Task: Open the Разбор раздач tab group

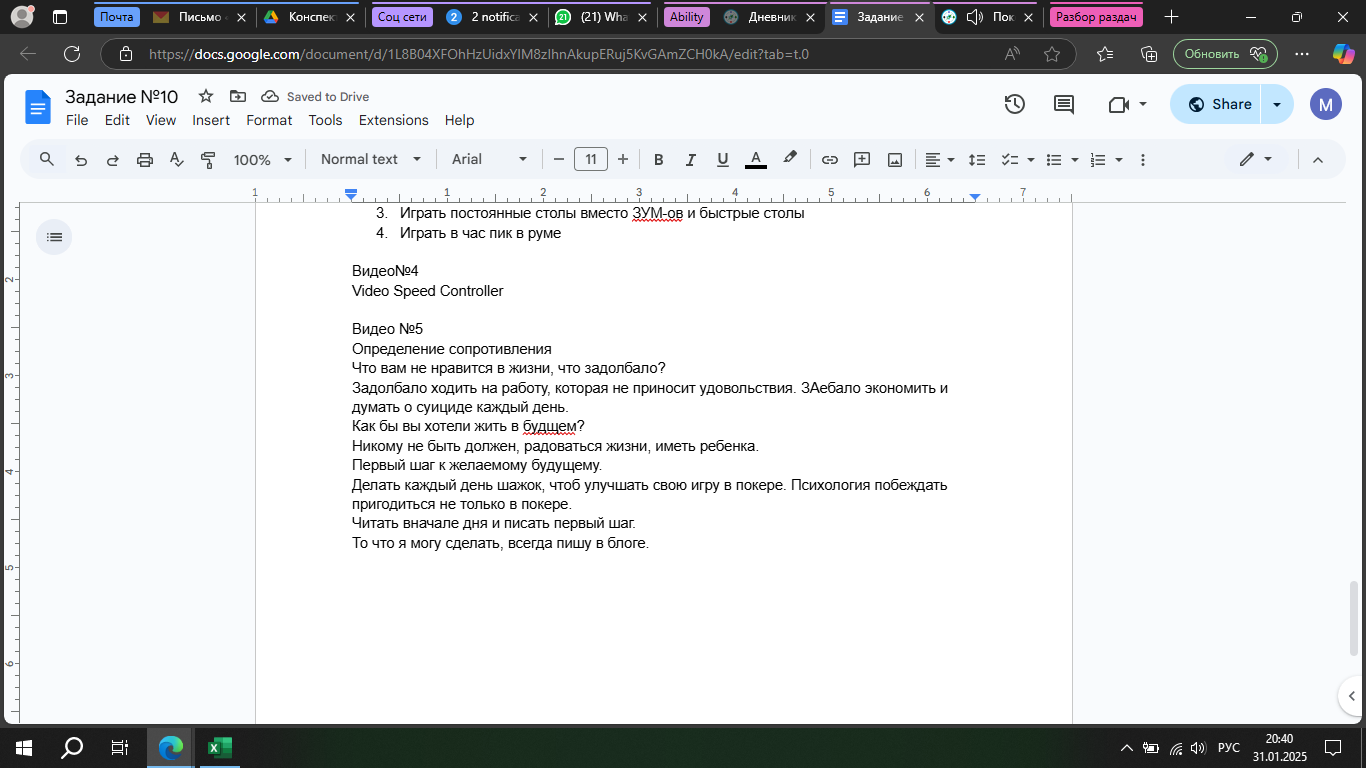Action: pos(1096,17)
